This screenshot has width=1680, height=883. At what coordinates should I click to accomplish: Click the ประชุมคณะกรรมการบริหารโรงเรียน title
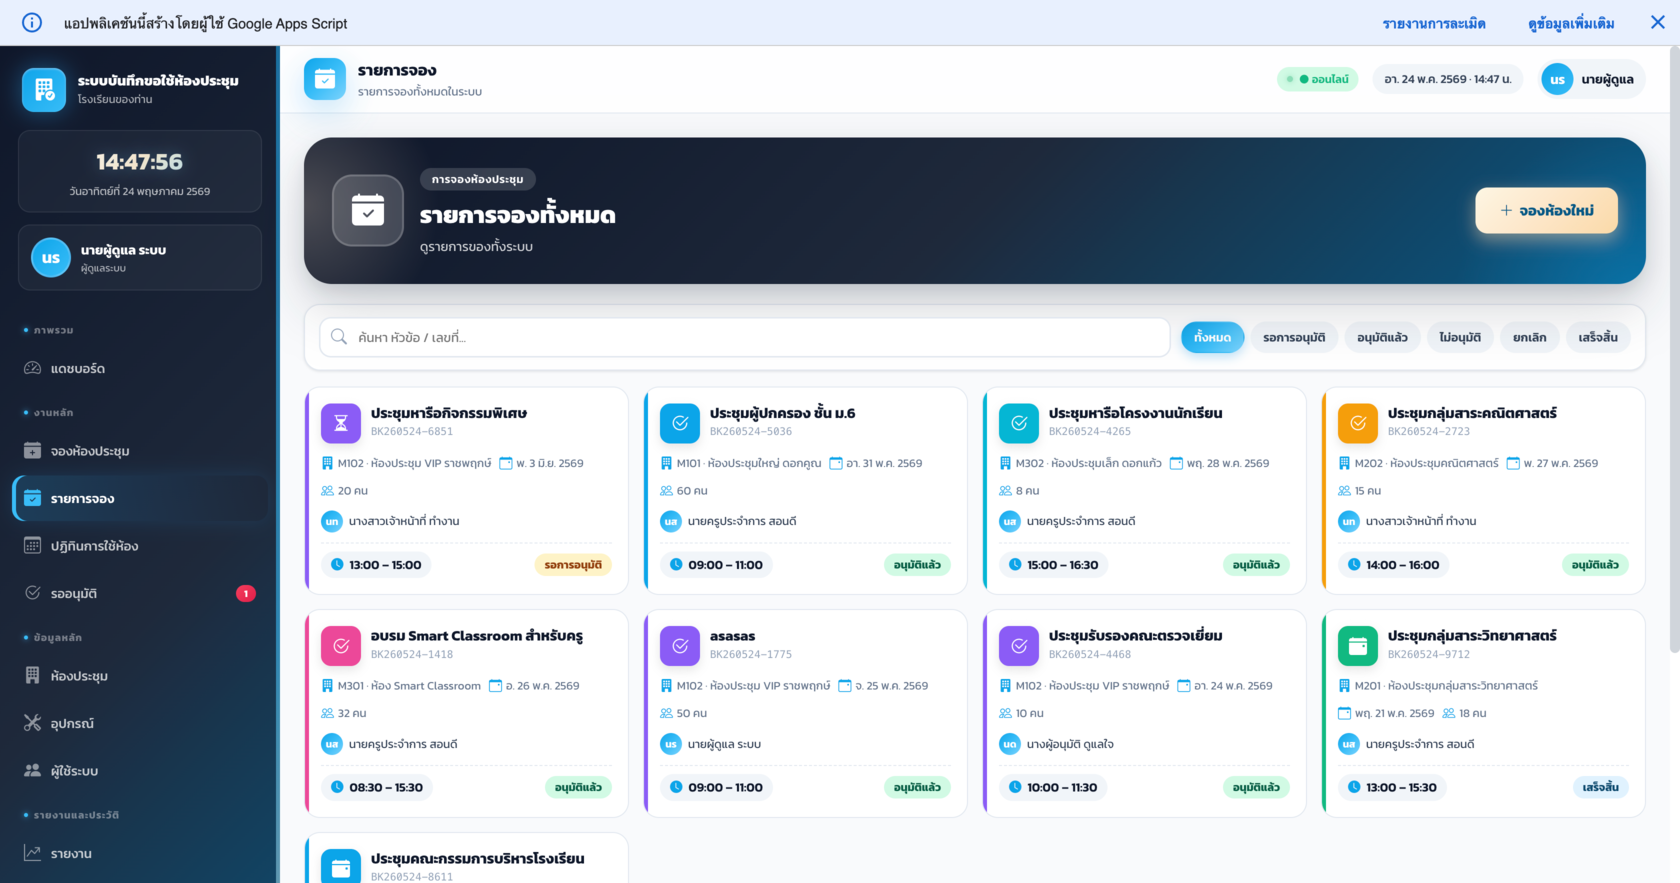tap(478, 859)
